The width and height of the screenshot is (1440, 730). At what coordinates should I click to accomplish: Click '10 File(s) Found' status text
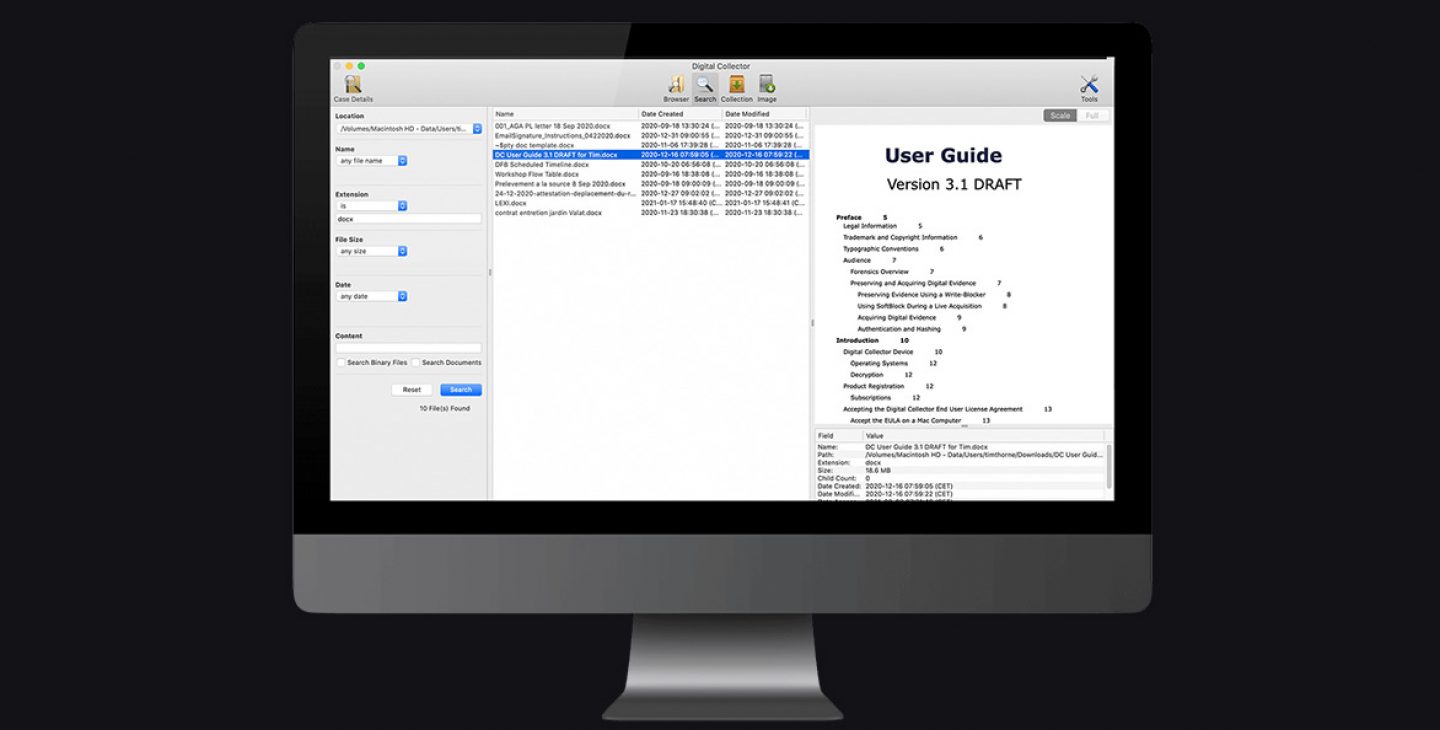coord(444,409)
